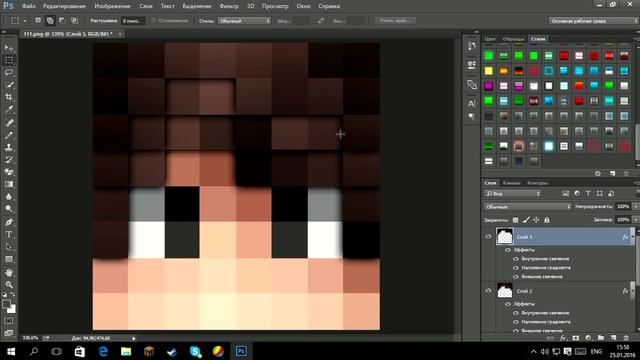The height and width of the screenshot is (360, 640).
Task: Select the Move tool
Action: pyautogui.click(x=9, y=48)
